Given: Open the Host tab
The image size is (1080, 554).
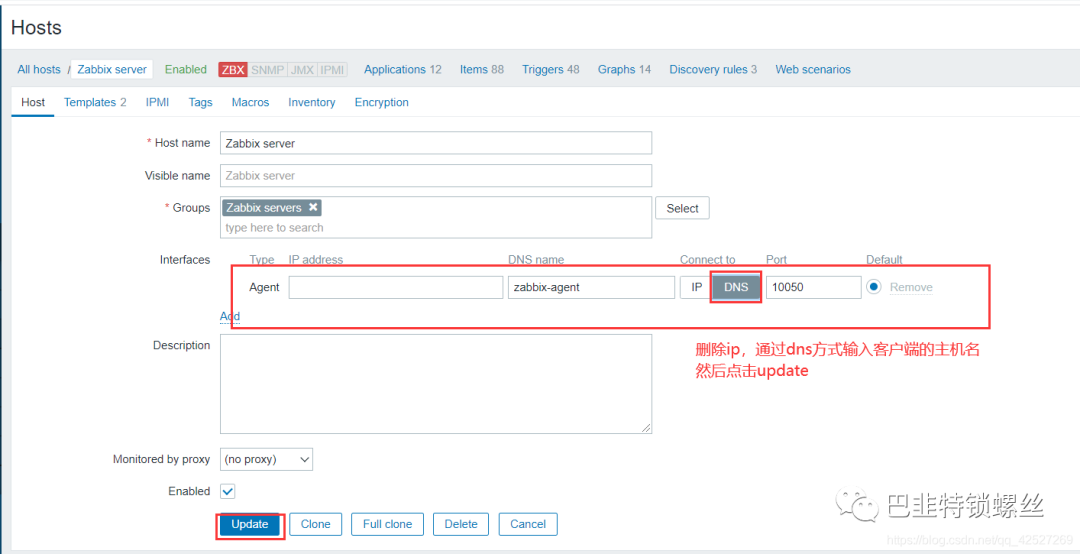Looking at the screenshot, I should click(33, 102).
